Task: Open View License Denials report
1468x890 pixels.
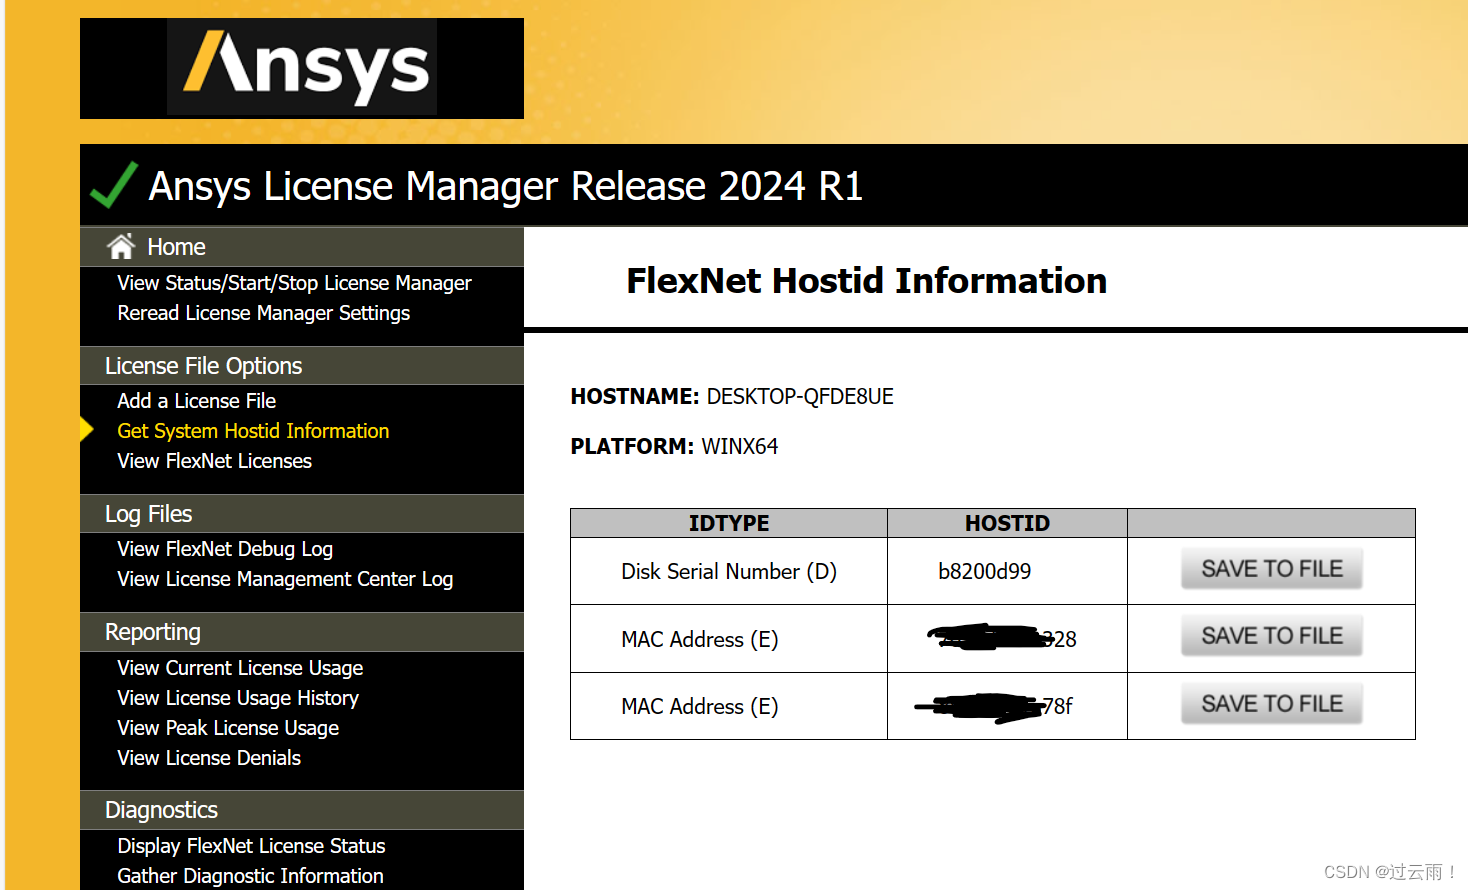Action: (209, 758)
